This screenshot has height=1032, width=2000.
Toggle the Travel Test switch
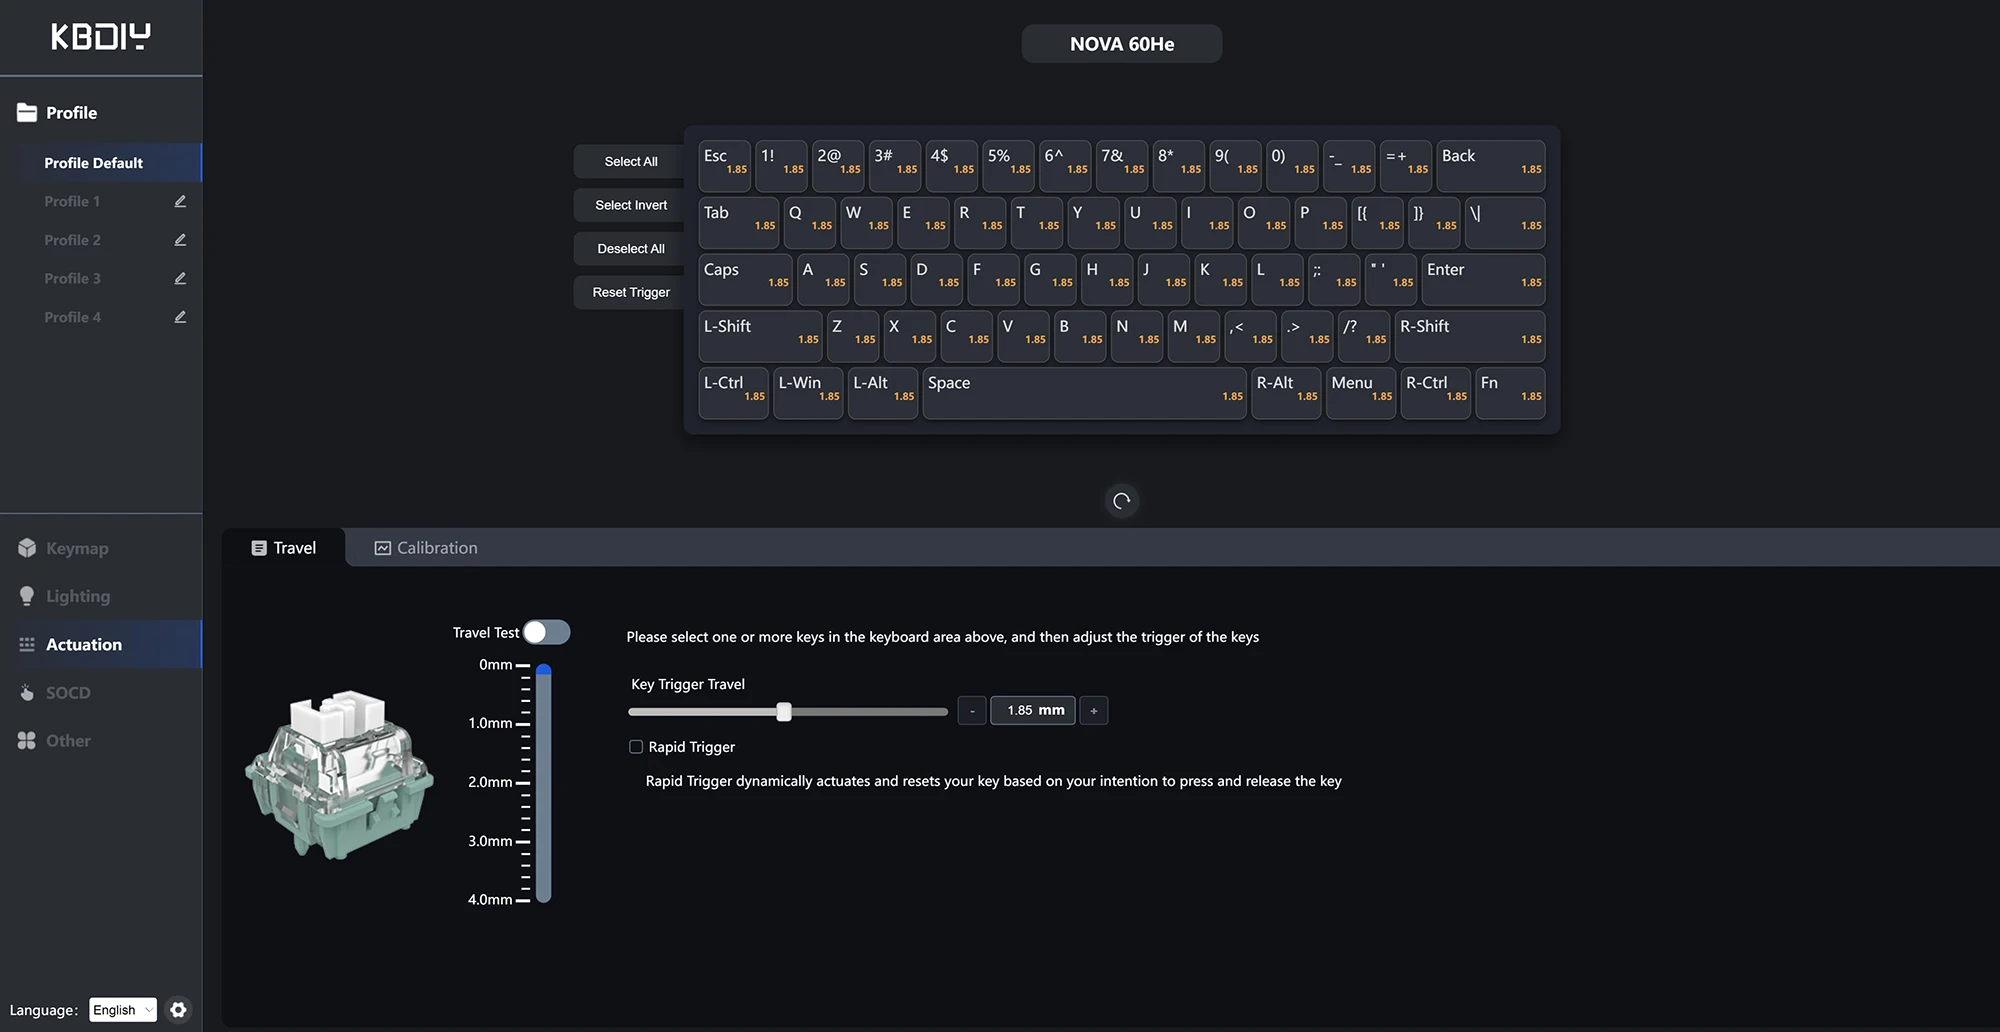point(546,632)
